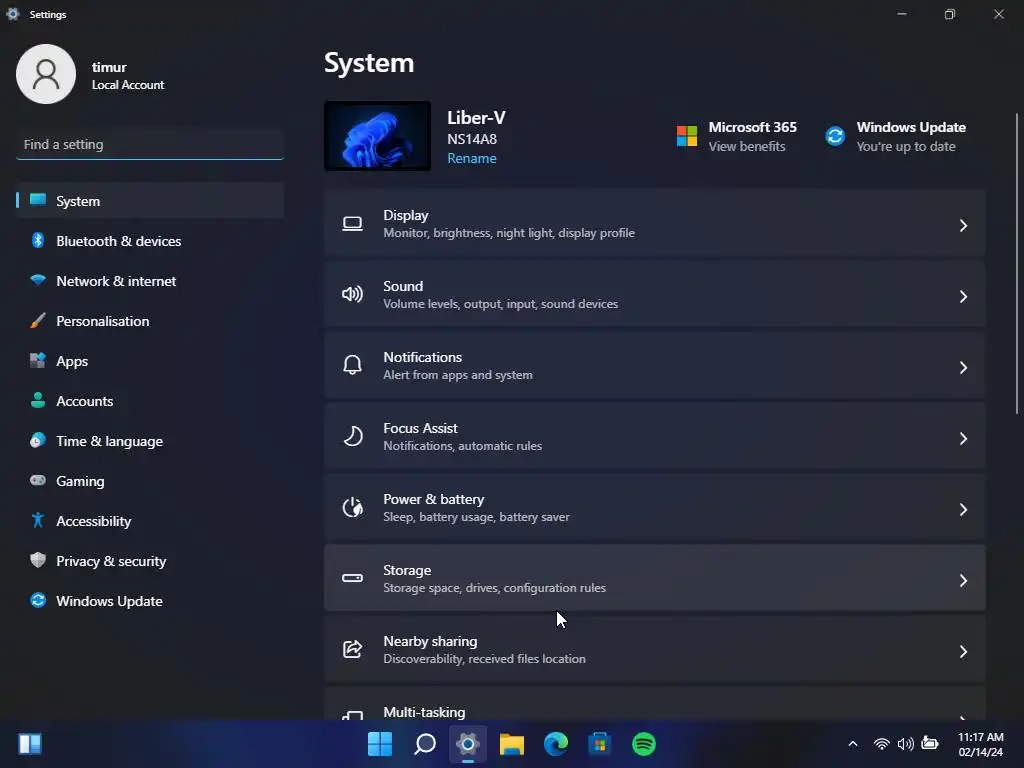Image resolution: width=1024 pixels, height=768 pixels.
Task: Click the Focus Assist moon icon
Action: [353, 436]
